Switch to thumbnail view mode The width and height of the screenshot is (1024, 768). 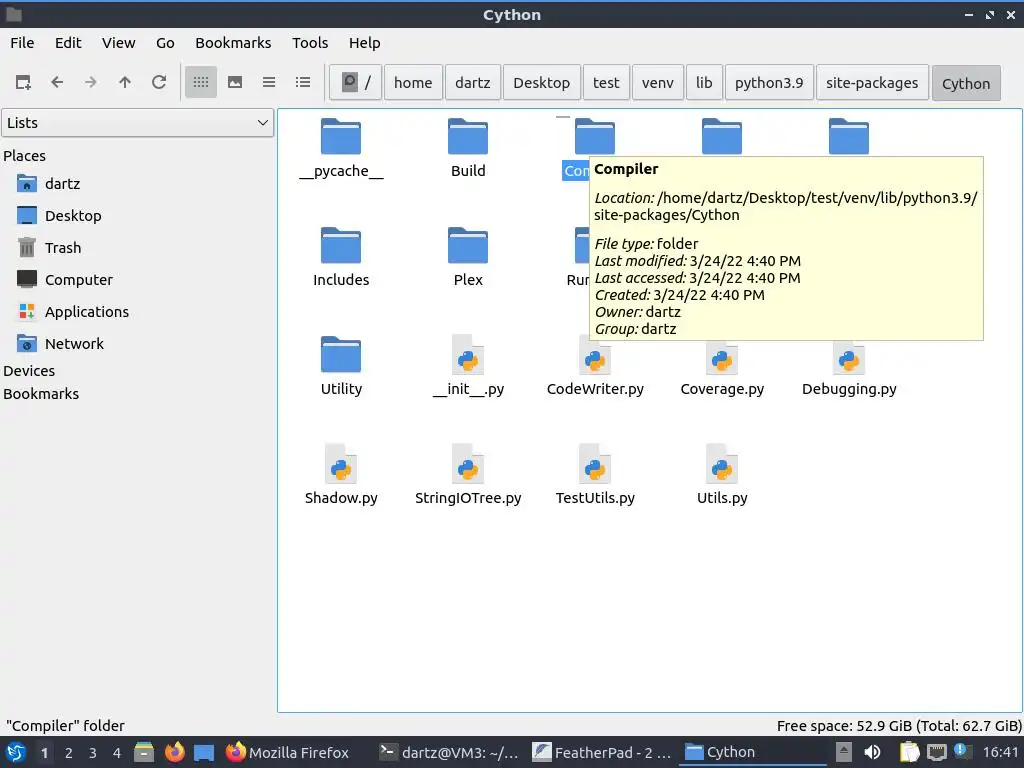click(235, 82)
